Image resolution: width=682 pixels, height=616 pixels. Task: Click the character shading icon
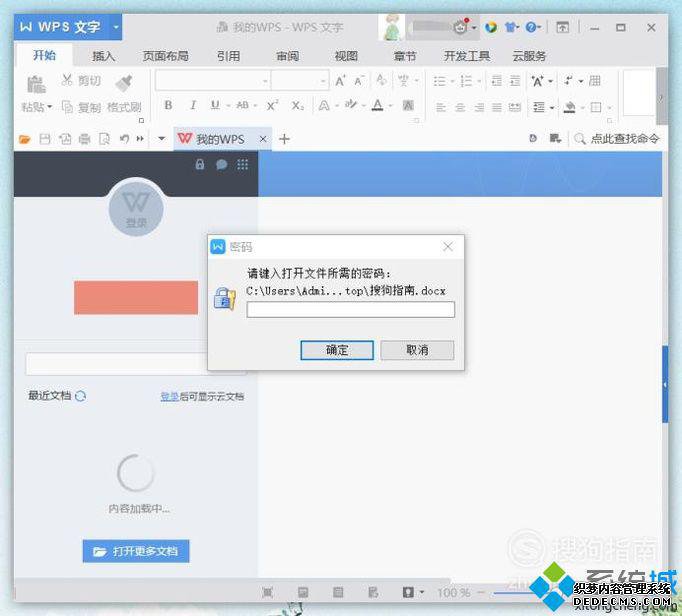point(408,105)
